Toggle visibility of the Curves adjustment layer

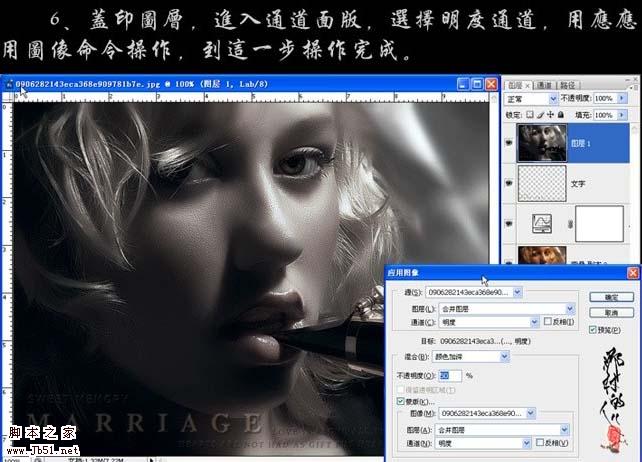point(509,224)
